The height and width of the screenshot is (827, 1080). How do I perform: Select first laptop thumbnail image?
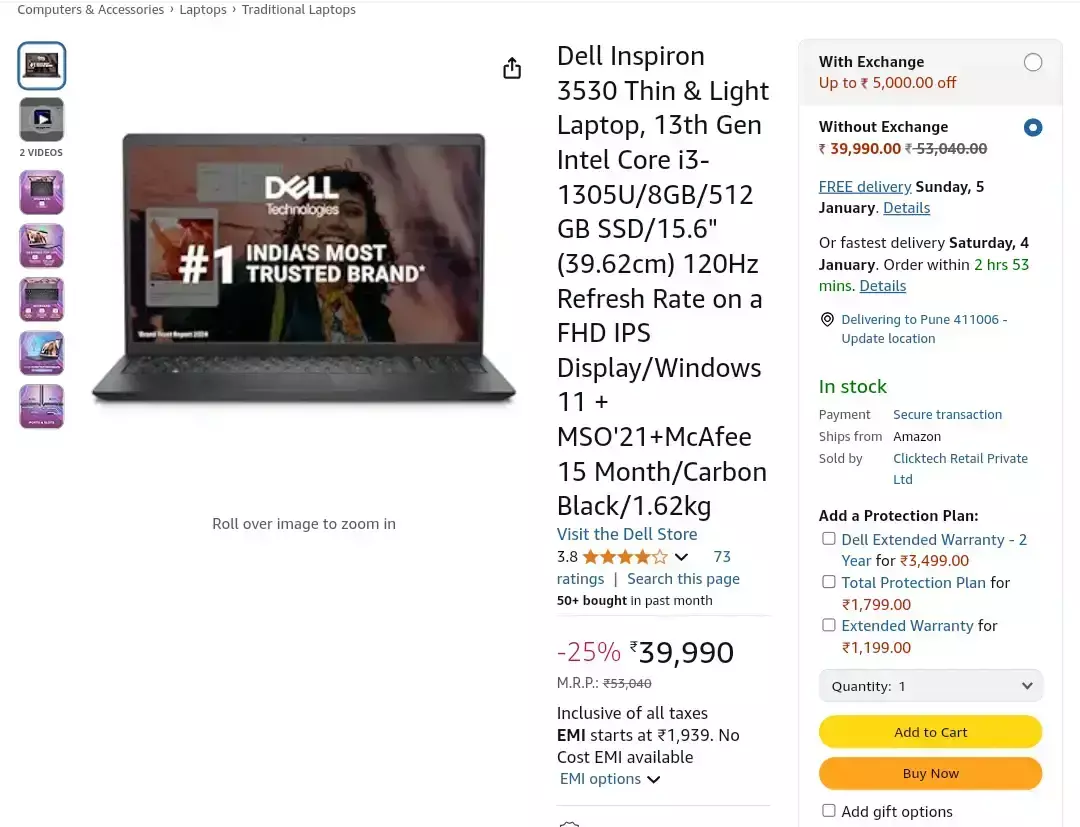(x=41, y=66)
